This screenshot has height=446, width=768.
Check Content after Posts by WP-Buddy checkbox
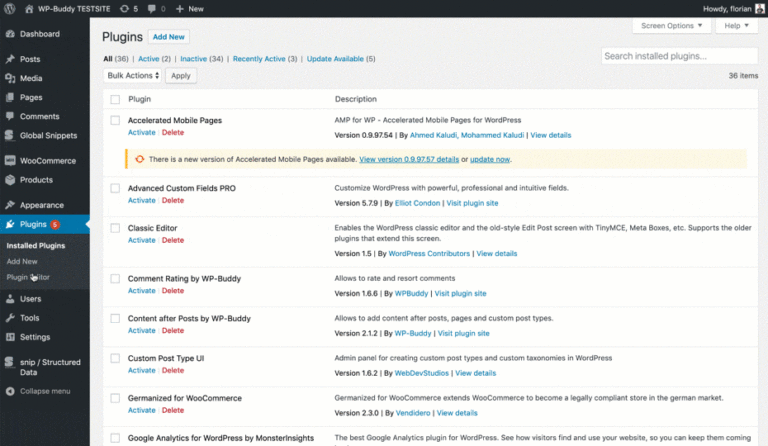[115, 319]
